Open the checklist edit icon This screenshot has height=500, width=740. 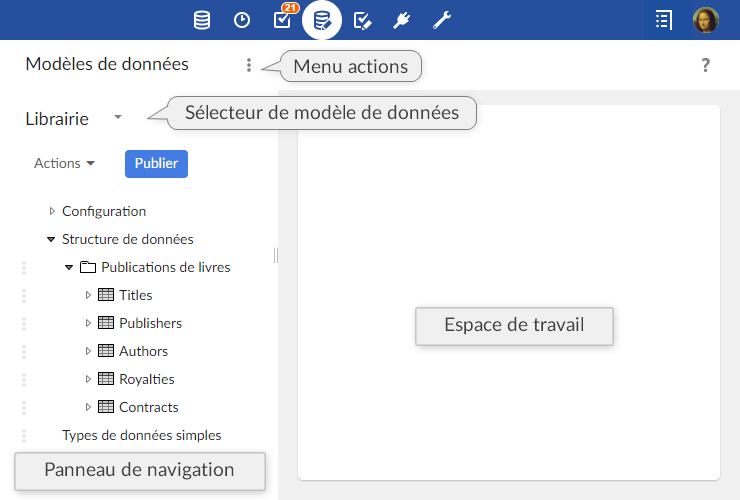(x=362, y=19)
